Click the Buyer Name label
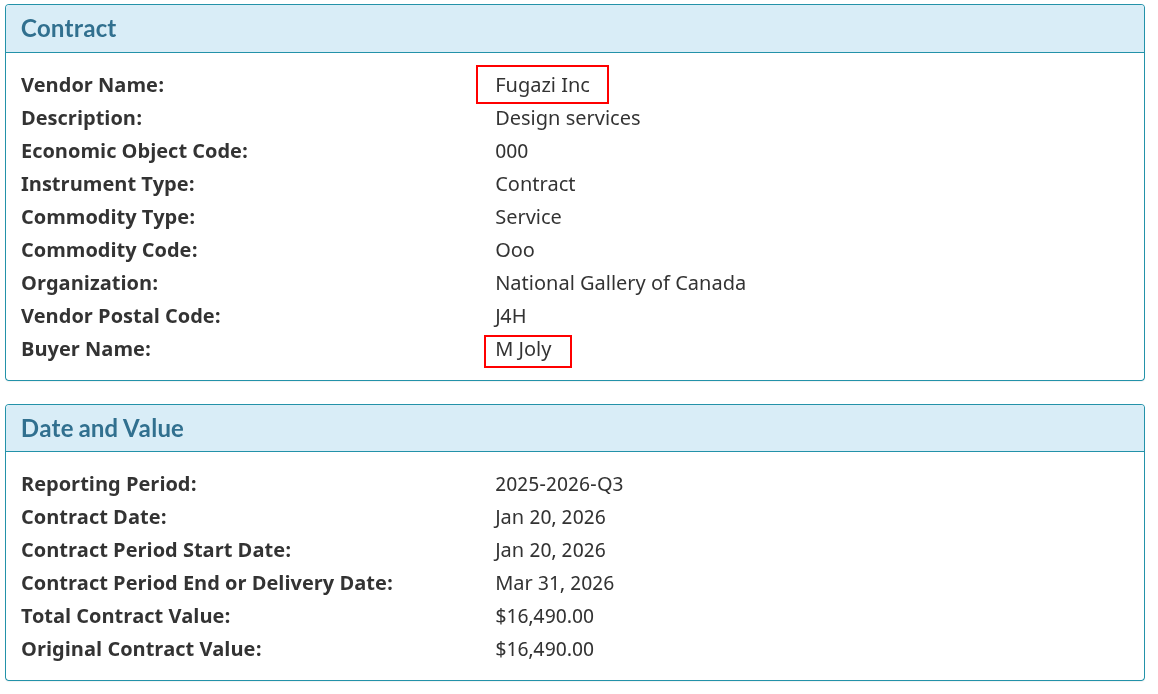The height and width of the screenshot is (694, 1158). click(x=86, y=350)
